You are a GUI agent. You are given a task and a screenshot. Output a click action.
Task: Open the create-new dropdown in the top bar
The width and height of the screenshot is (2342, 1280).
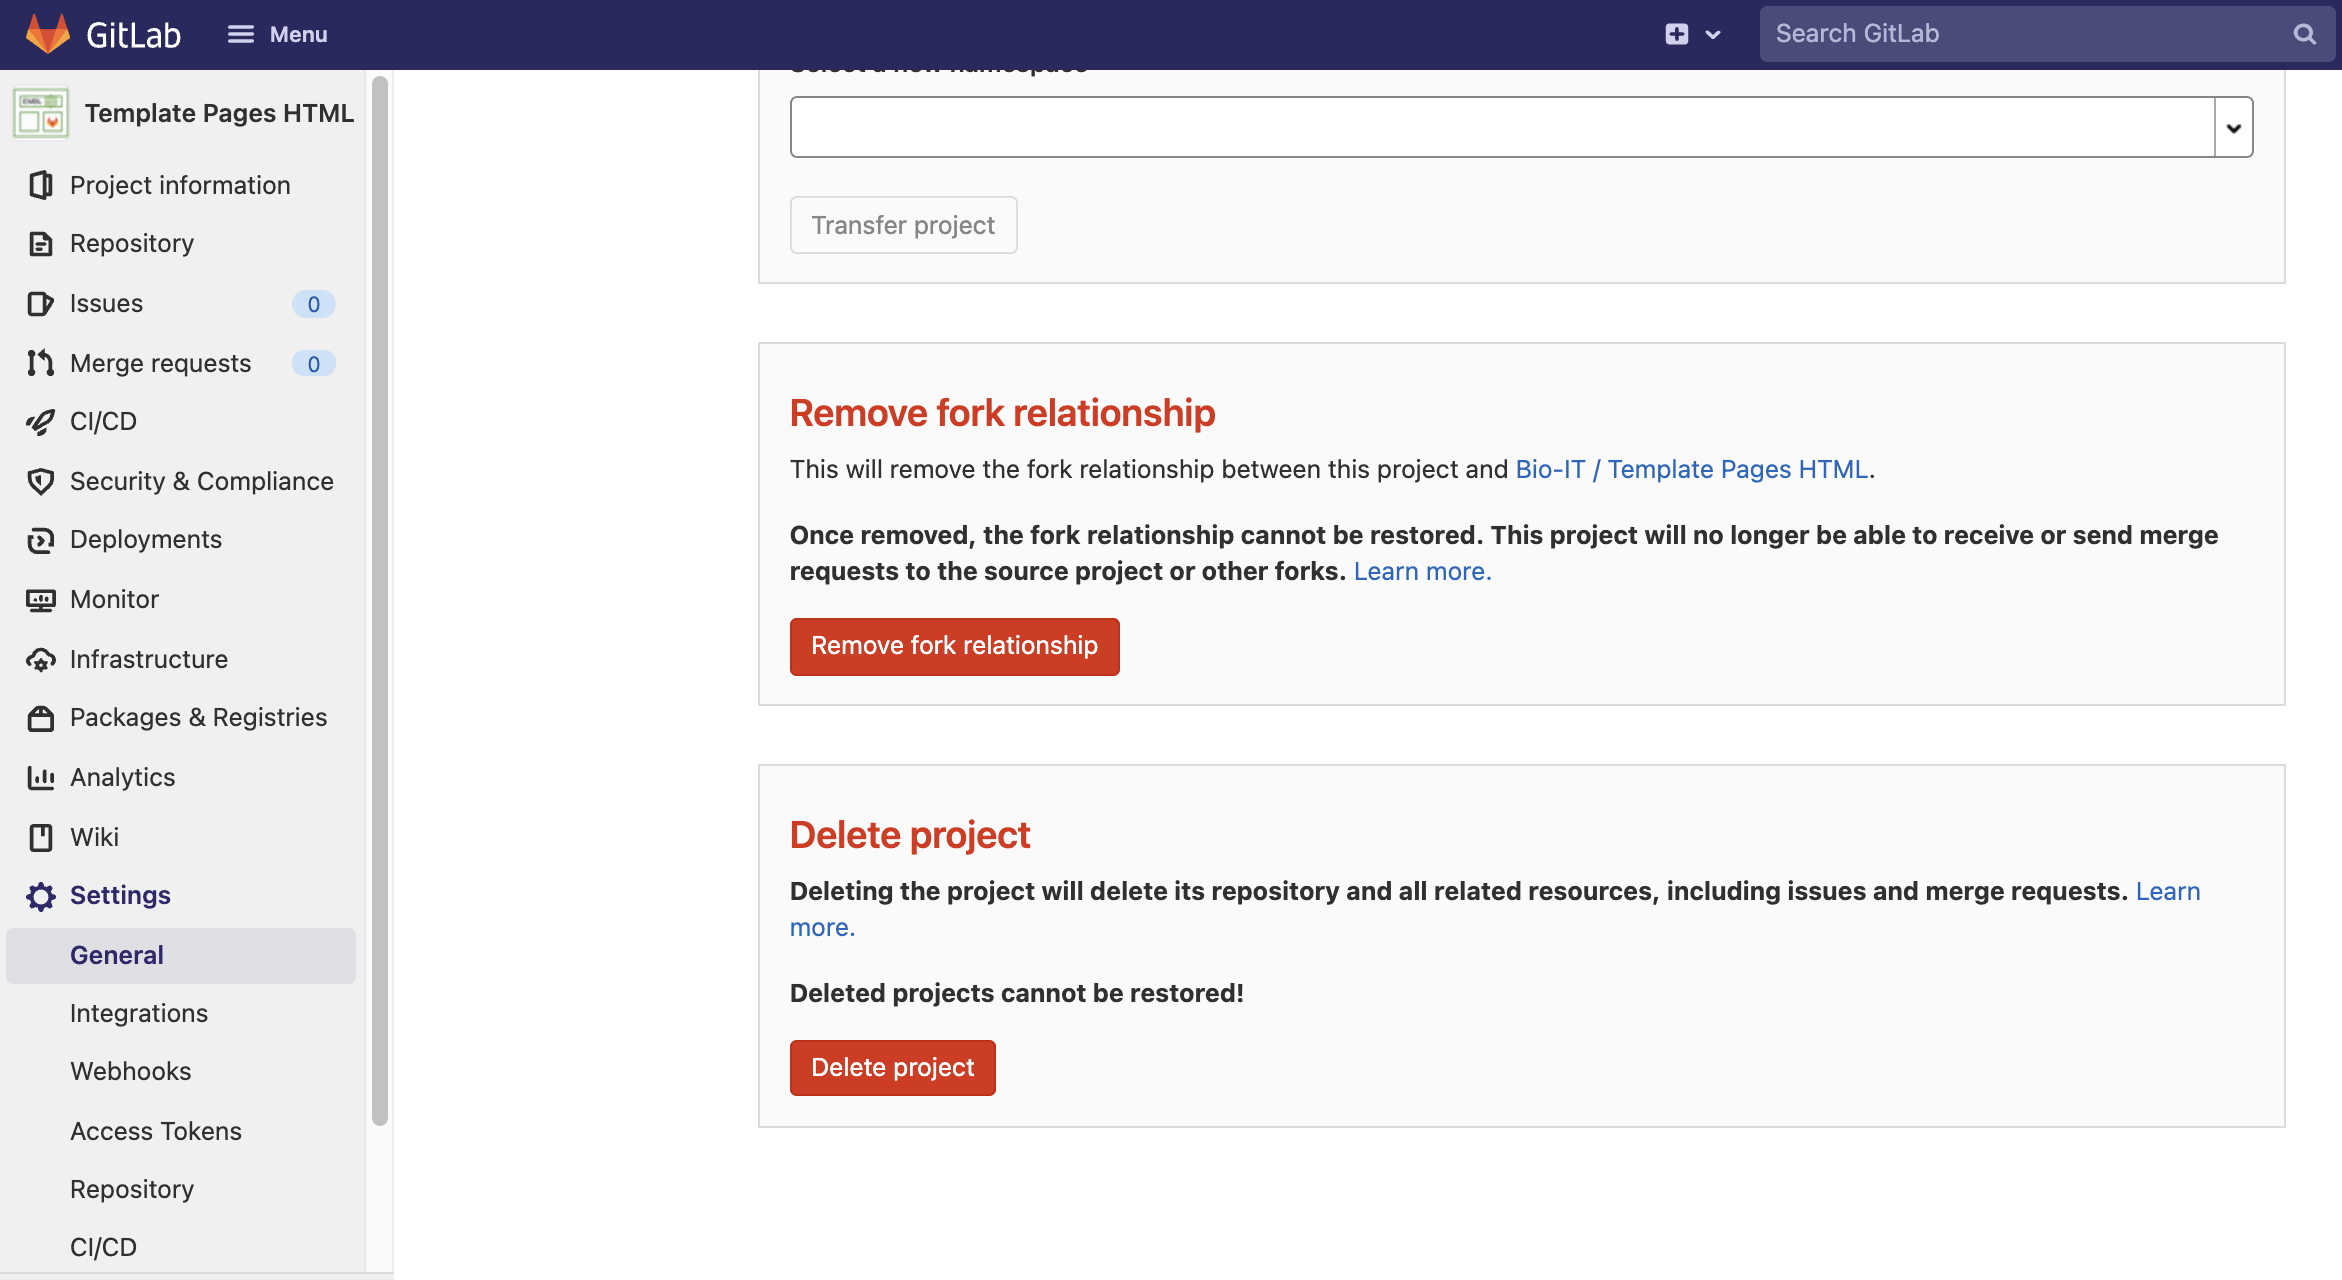coord(1692,33)
